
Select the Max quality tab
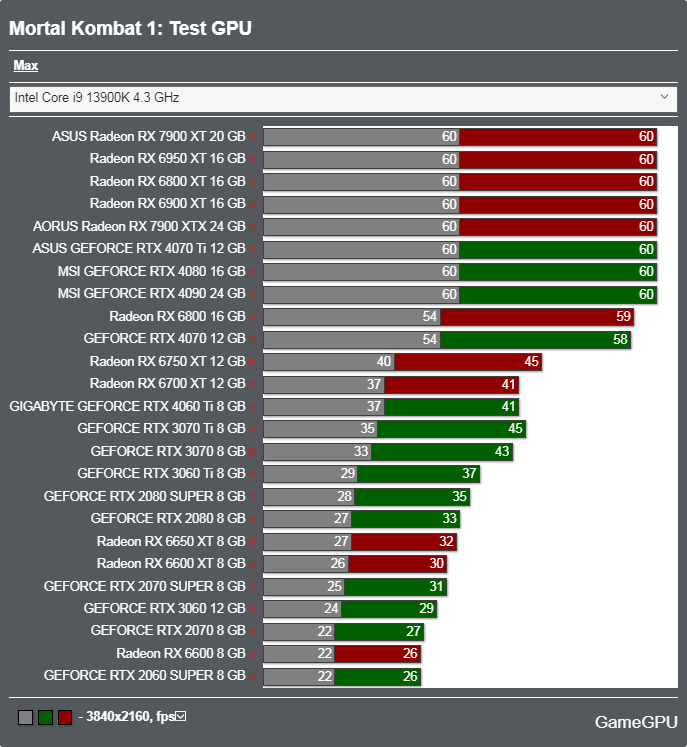(26, 66)
